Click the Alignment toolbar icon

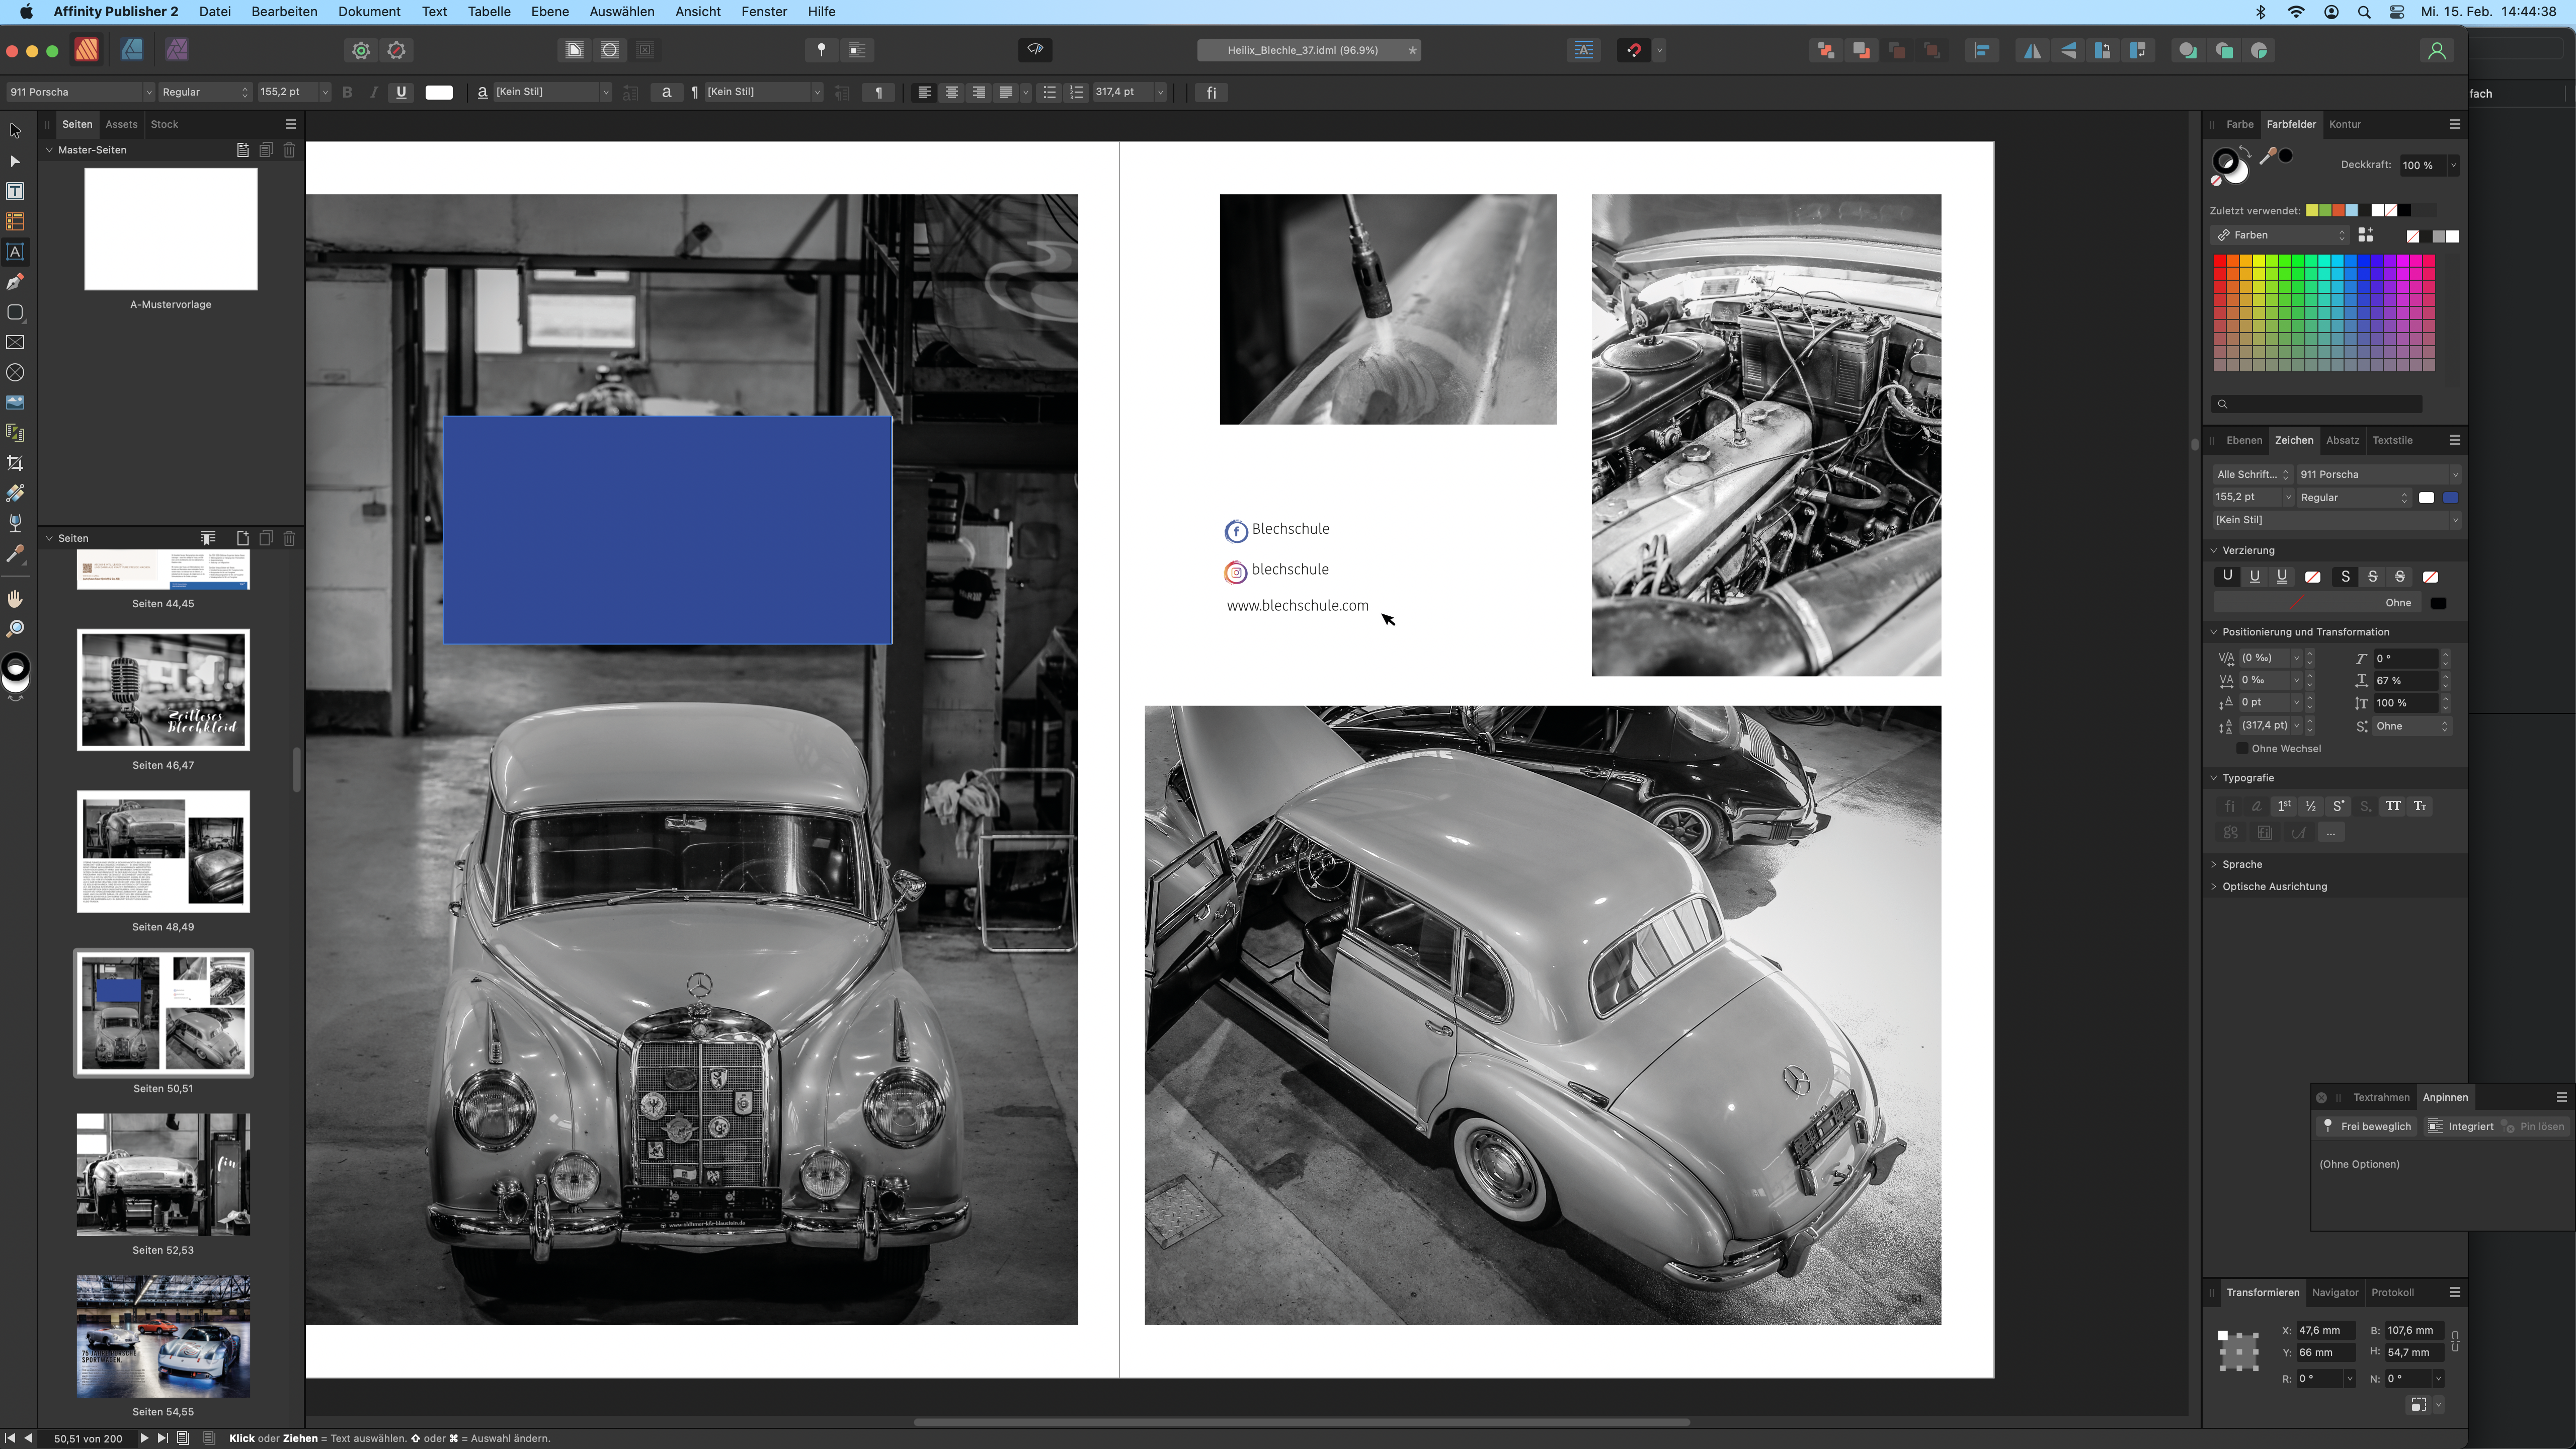point(1981,50)
